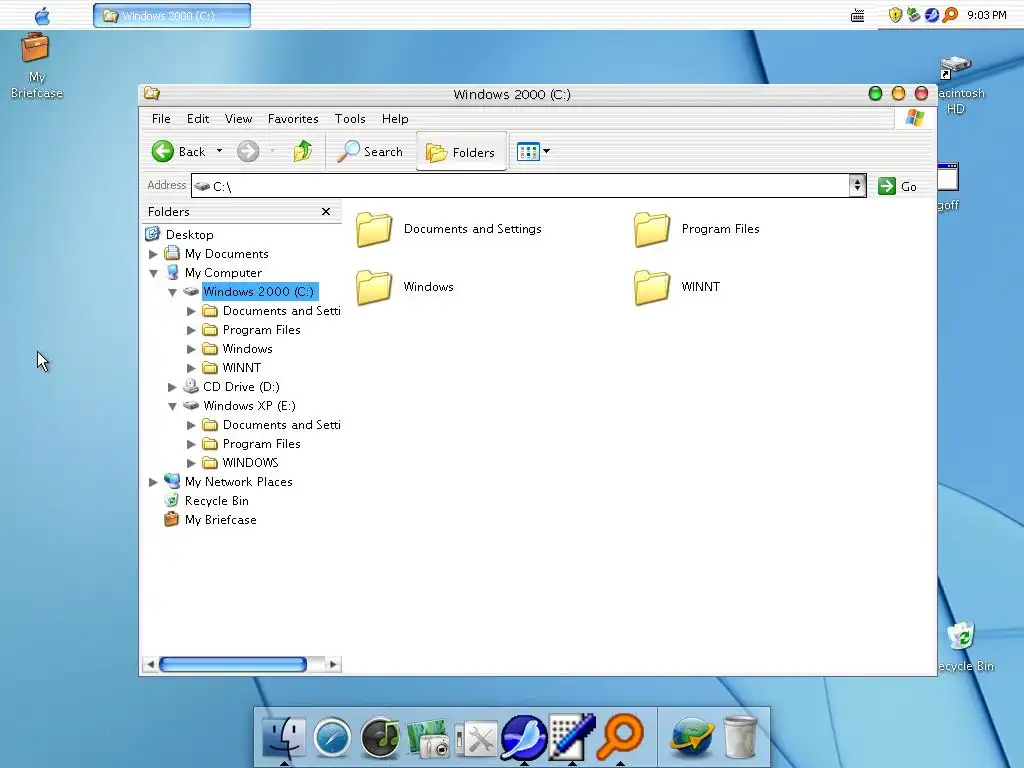Viewport: 1024px width, 768px height.
Task: Collapse Windows XP (E:) tree node
Action: [172, 406]
